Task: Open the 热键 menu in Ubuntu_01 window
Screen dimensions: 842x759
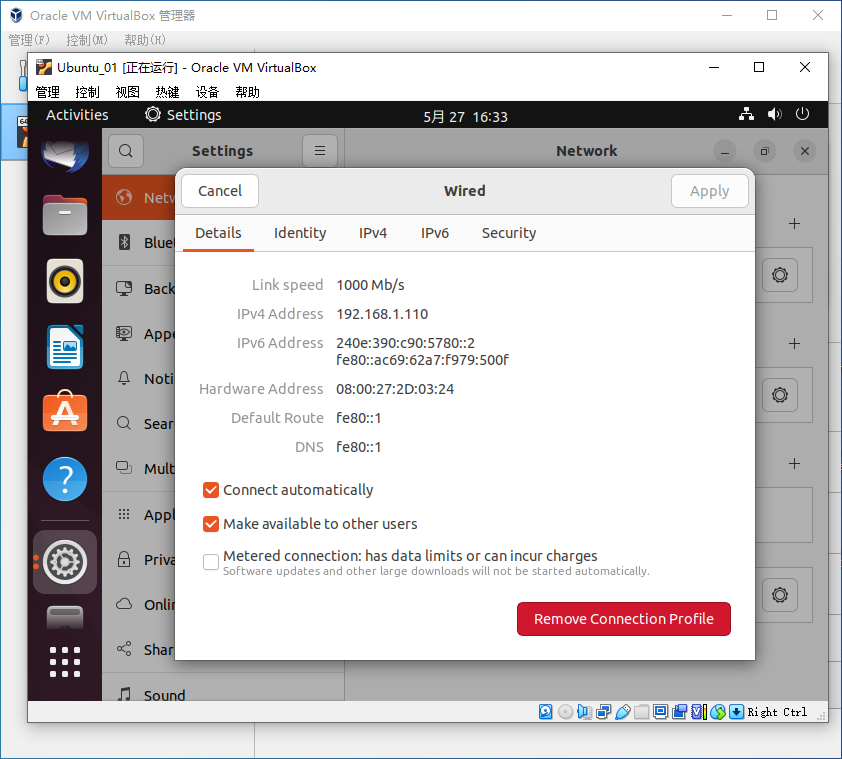Action: click(x=167, y=92)
